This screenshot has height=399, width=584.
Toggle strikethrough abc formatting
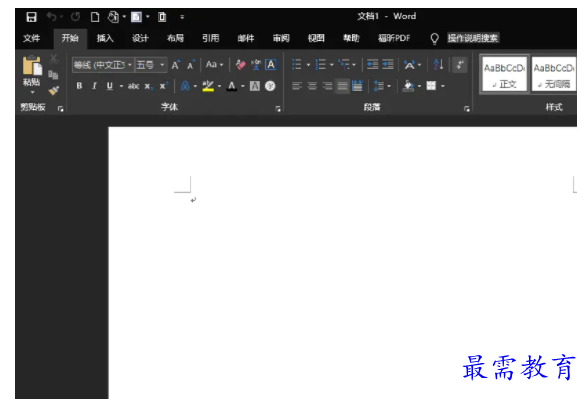(133, 86)
